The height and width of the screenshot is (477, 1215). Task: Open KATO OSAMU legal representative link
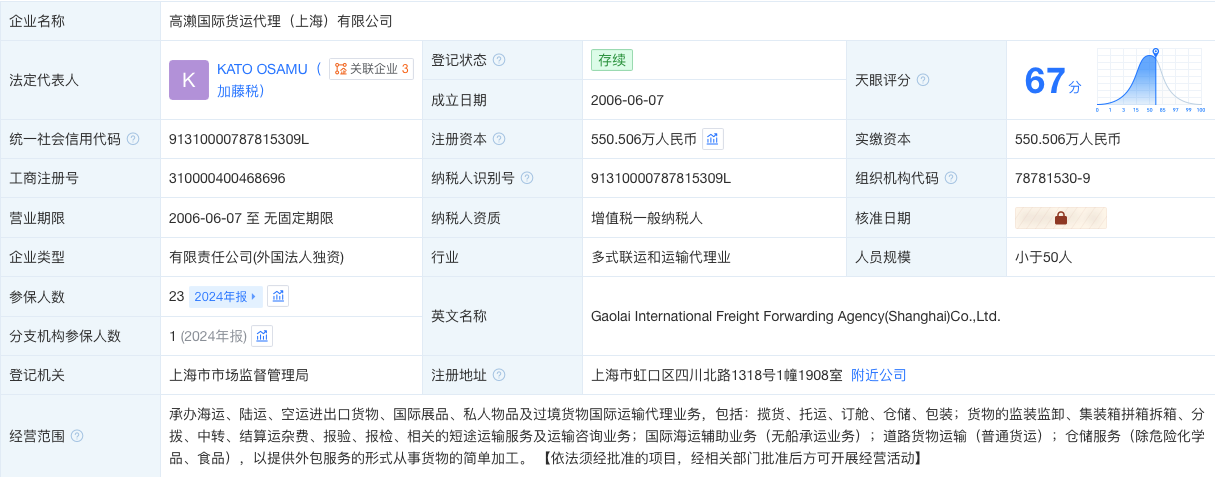(x=269, y=80)
